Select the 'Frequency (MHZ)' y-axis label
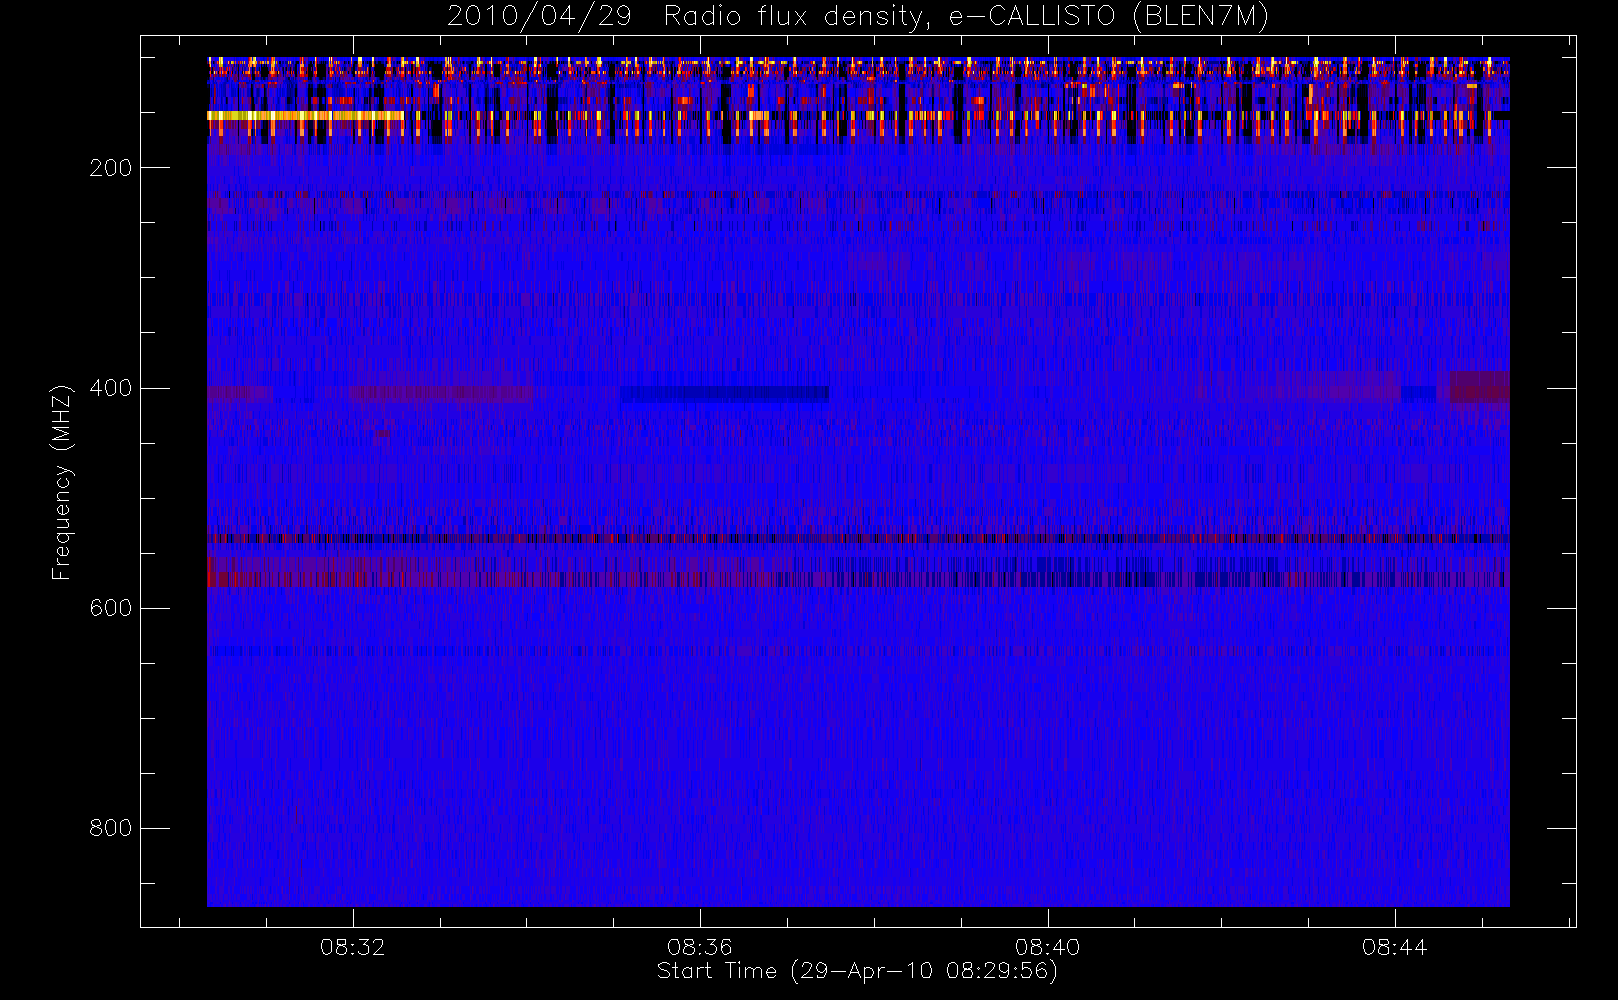The height and width of the screenshot is (1000, 1618). tap(62, 482)
